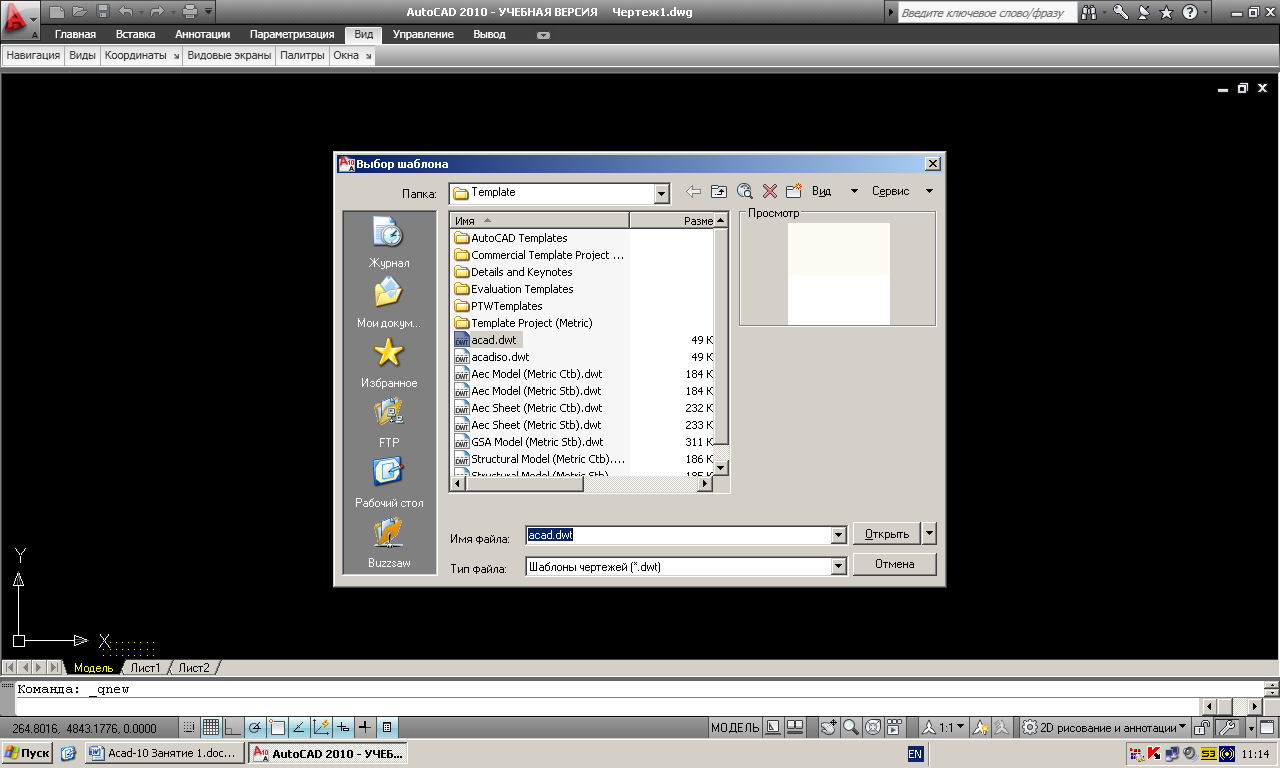Image resolution: width=1280 pixels, height=768 pixels.
Task: Open Мои документы in places sidebar
Action: [x=389, y=303]
